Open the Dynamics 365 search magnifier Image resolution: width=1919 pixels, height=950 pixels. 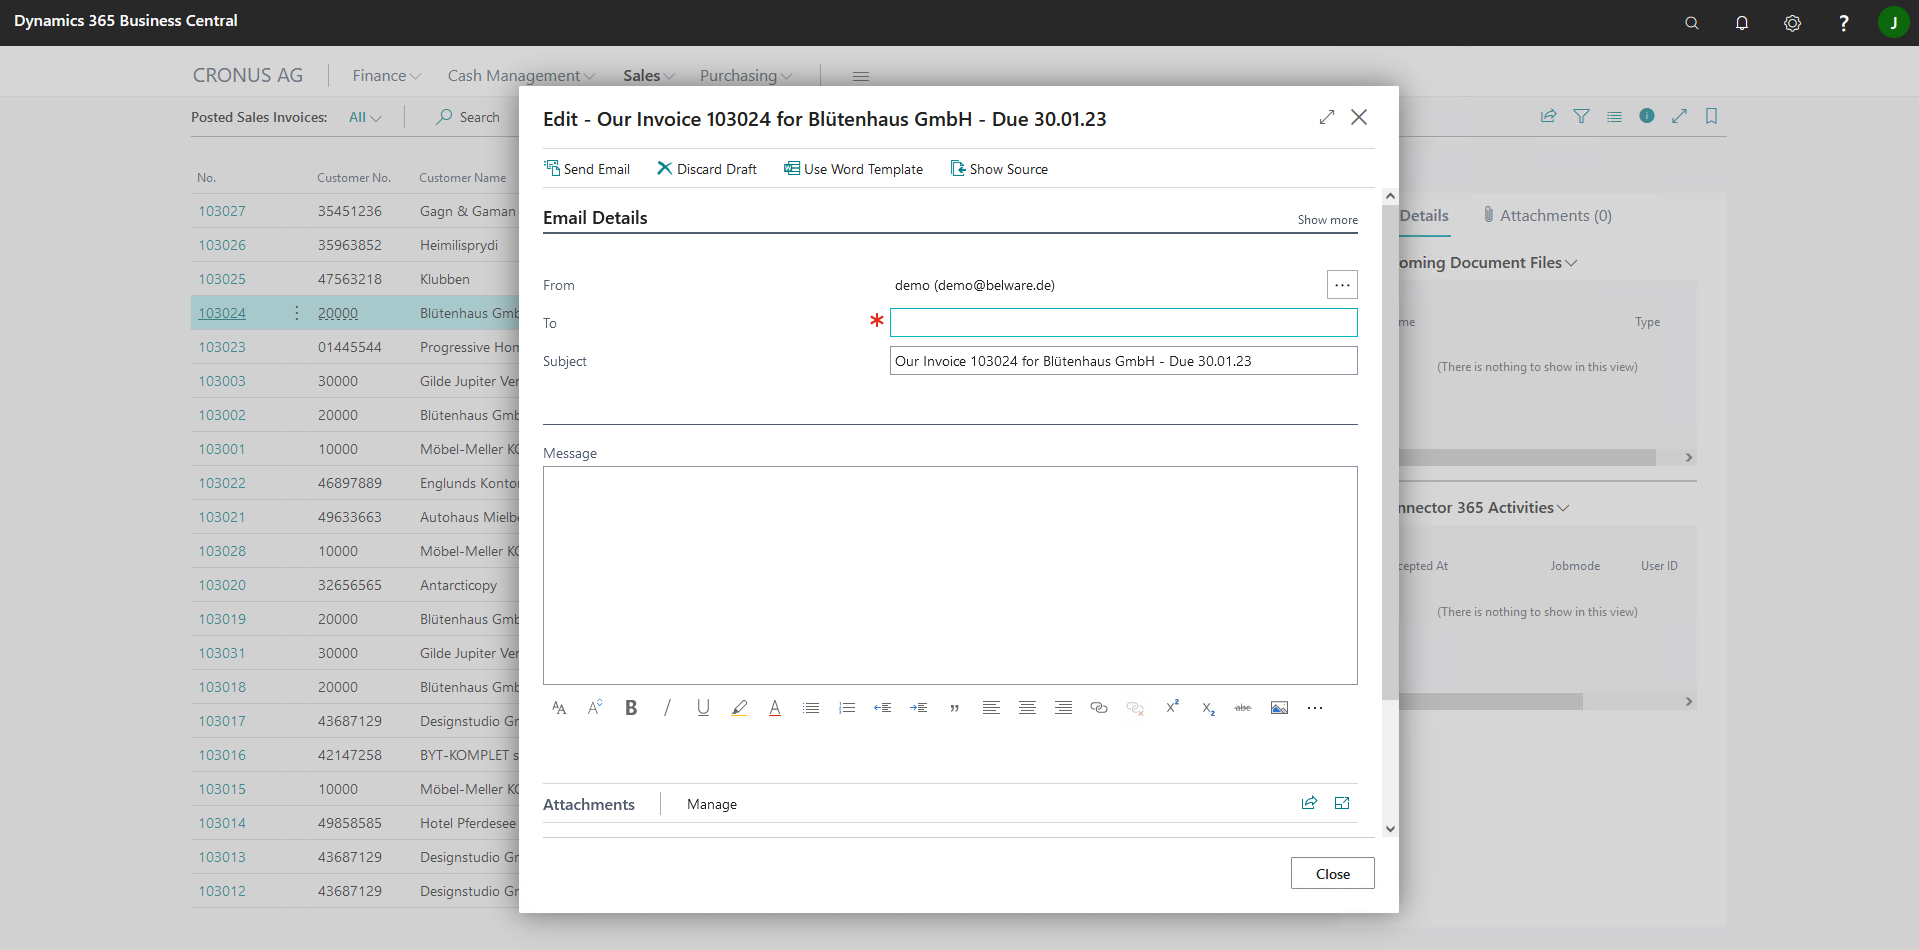point(1692,22)
